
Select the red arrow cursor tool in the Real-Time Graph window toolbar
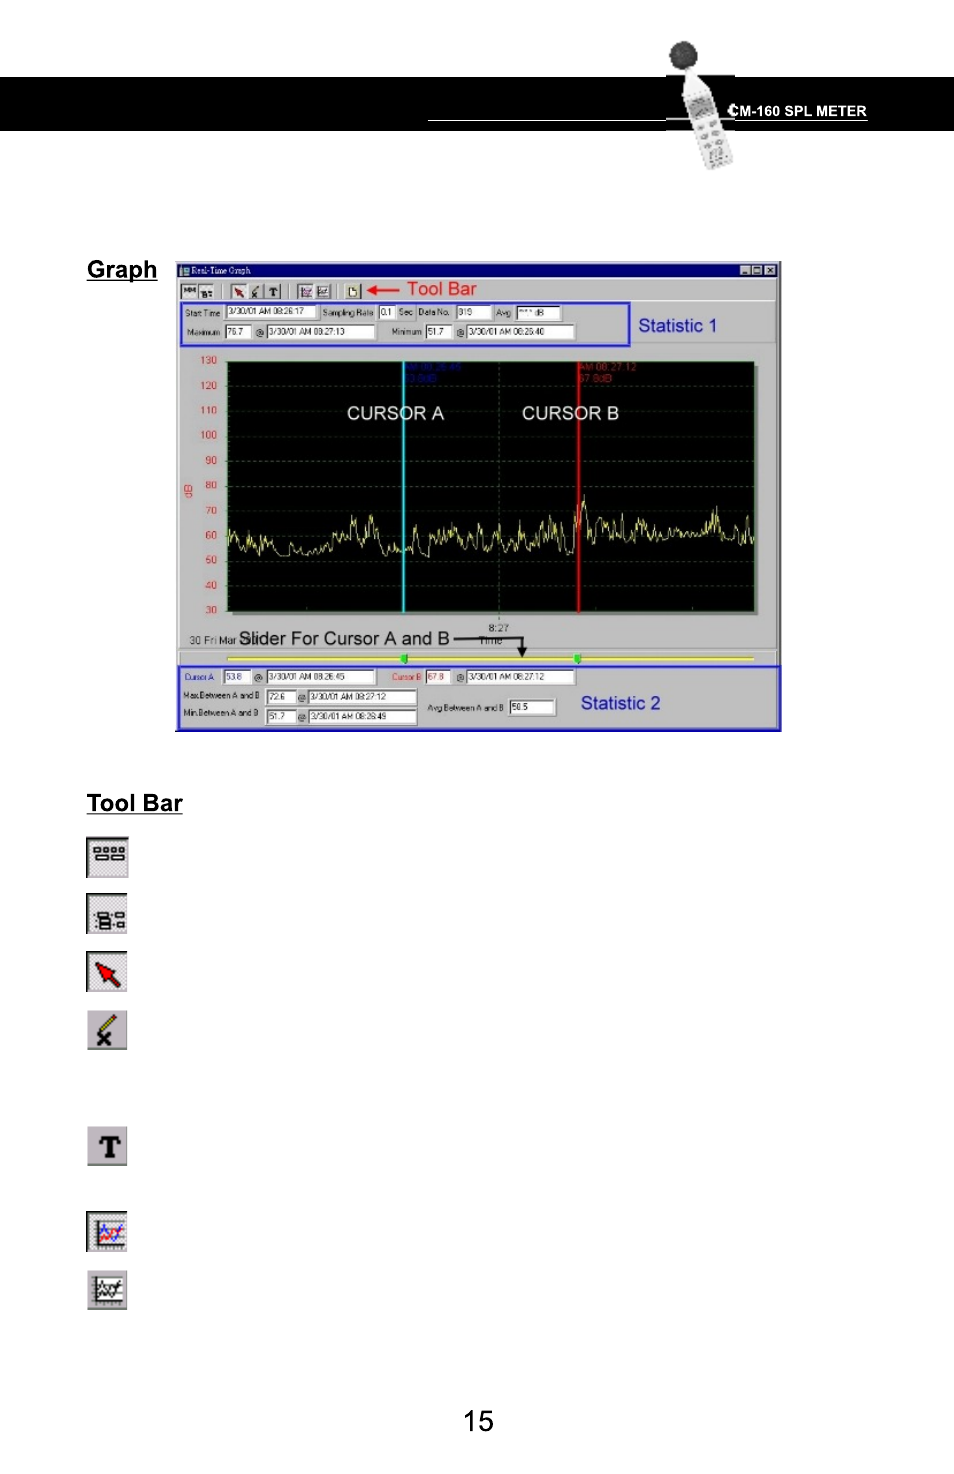238,292
